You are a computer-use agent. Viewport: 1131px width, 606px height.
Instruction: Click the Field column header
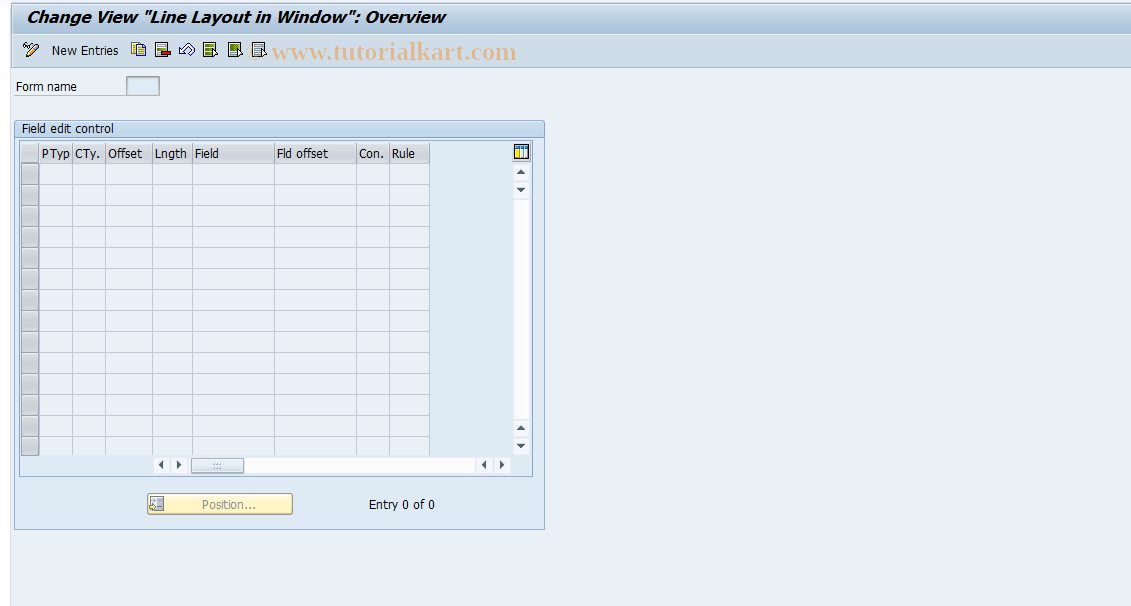234,154
